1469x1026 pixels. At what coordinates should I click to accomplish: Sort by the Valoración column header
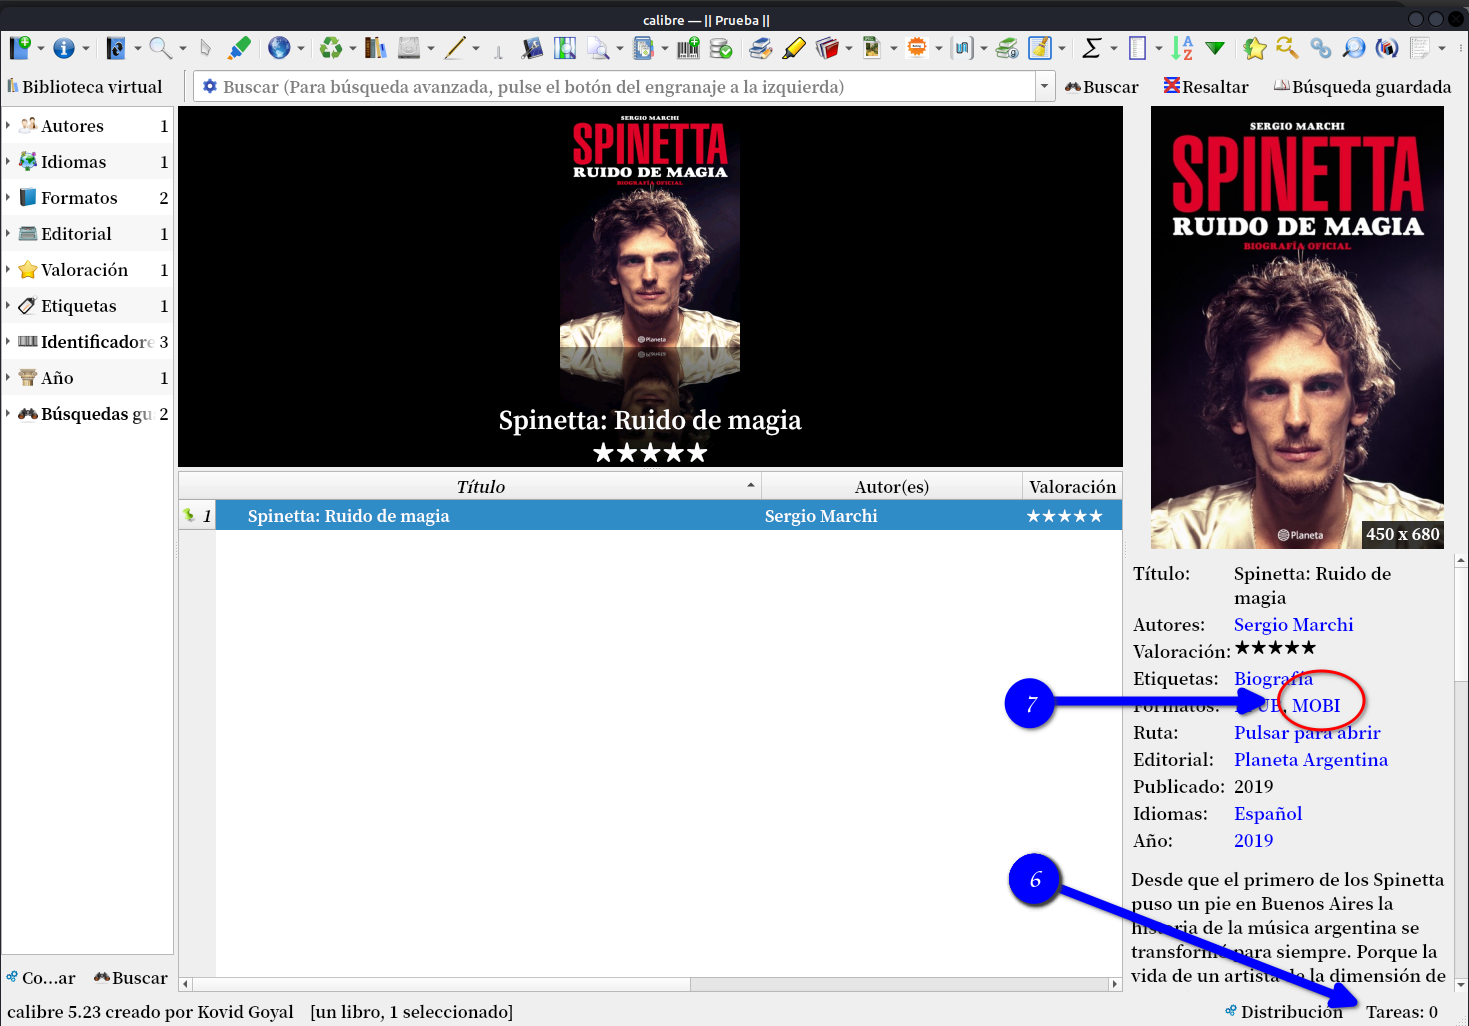1072,486
